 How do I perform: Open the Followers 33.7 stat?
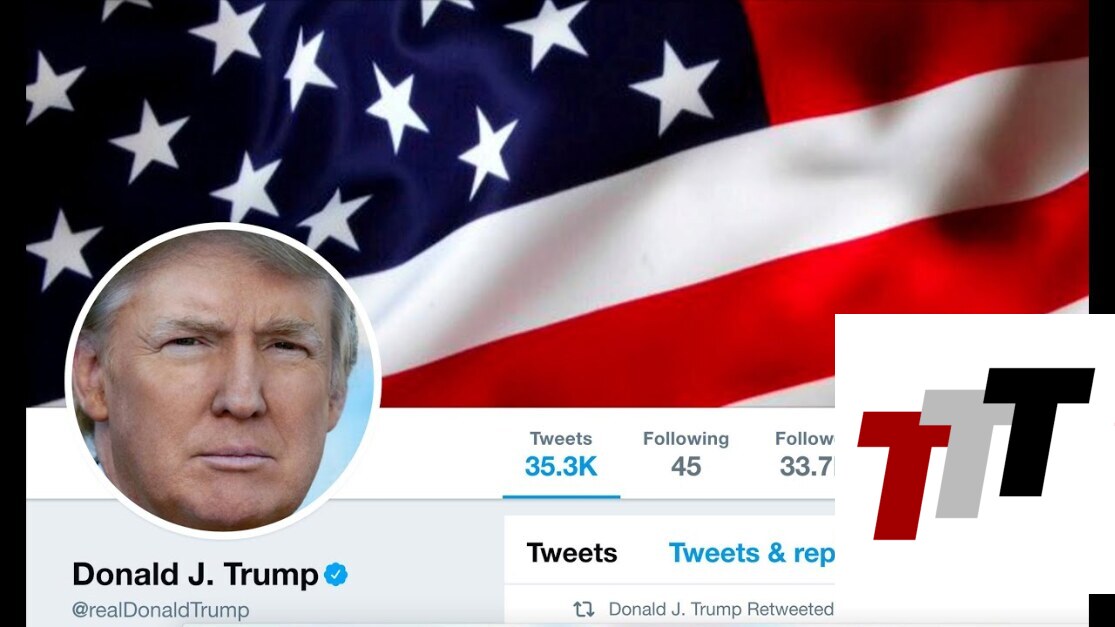(804, 454)
